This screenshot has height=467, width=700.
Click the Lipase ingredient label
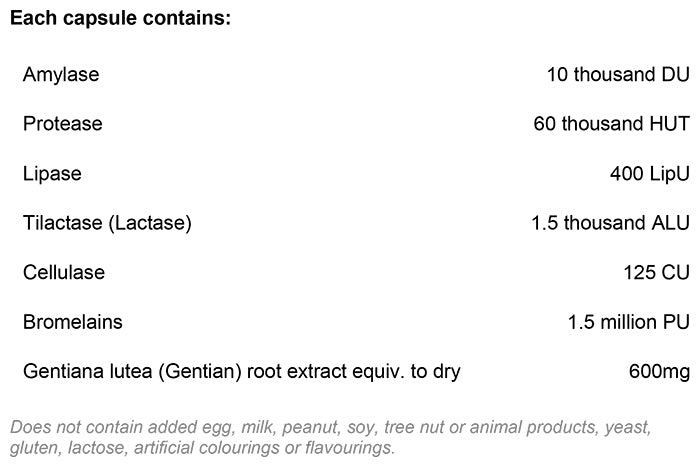pyautogui.click(x=52, y=174)
